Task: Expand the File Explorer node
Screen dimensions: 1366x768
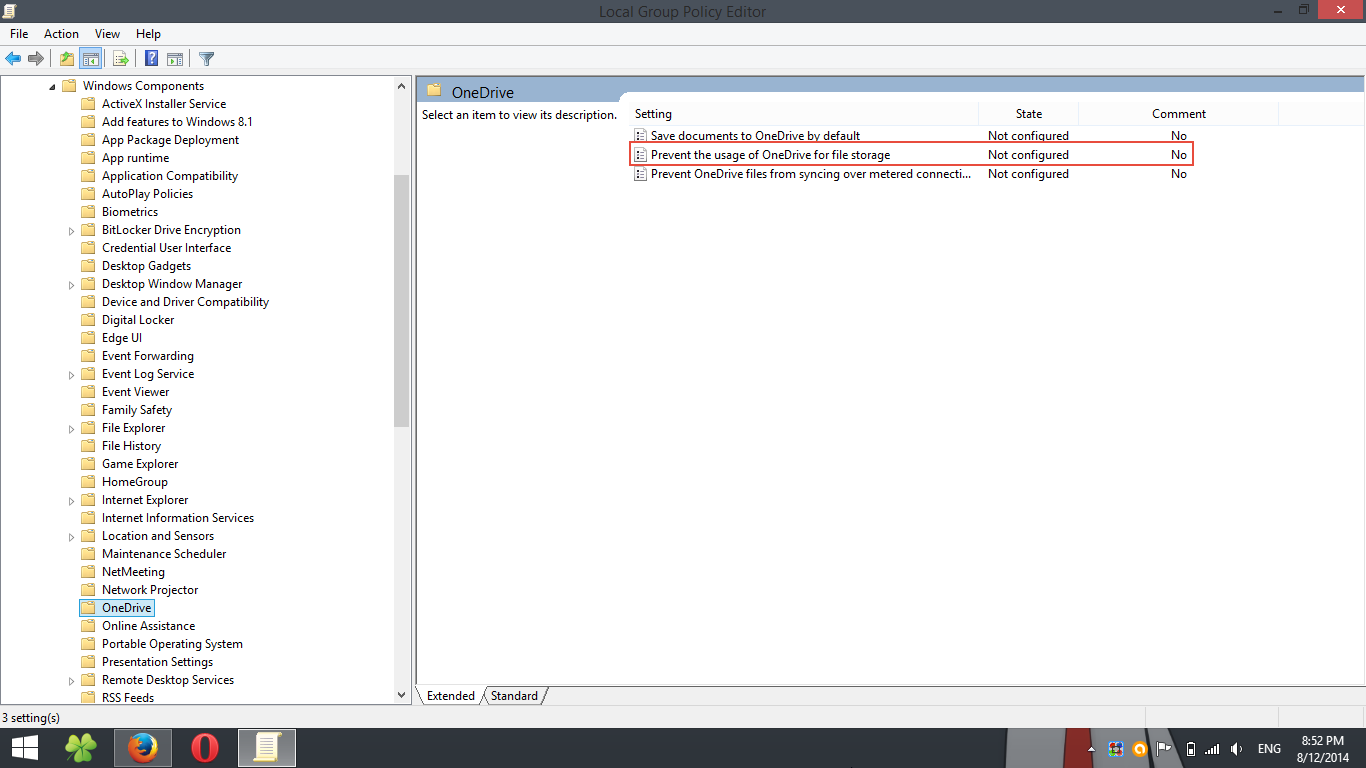Action: [71, 429]
